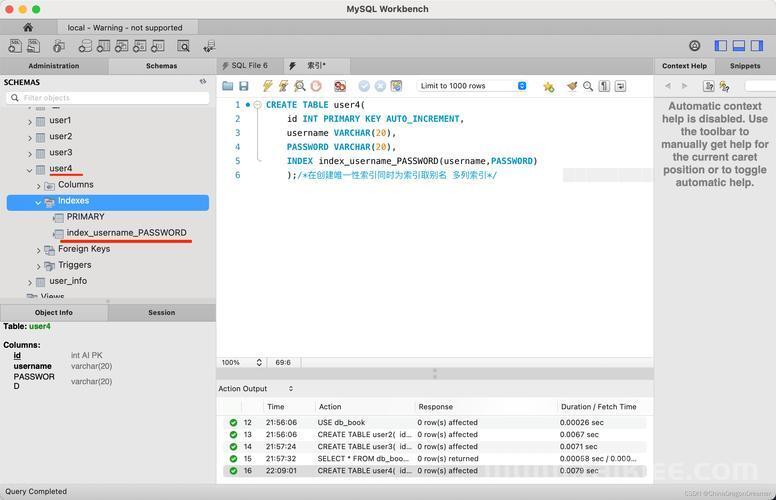
Task: Go back in context help
Action: click(x=668, y=86)
